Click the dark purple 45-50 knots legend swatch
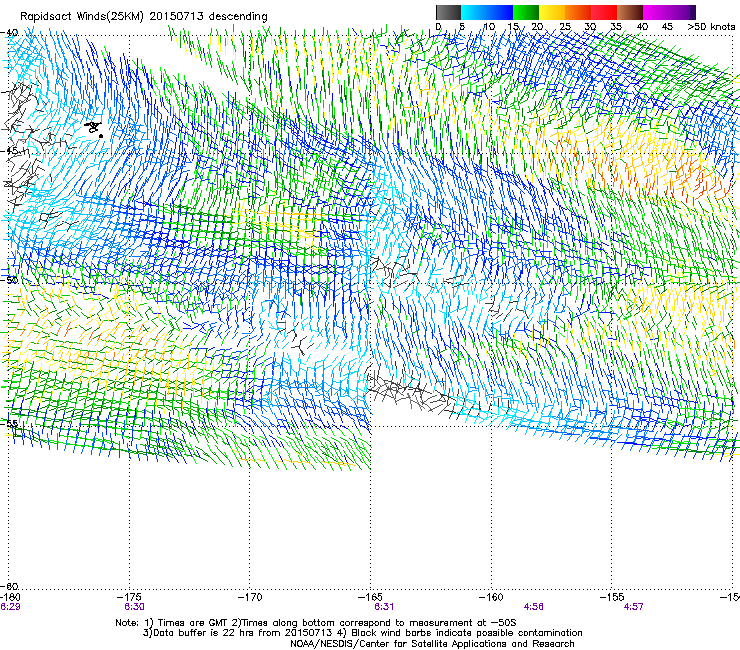Screen dimensions: 740x650 click(x=682, y=12)
